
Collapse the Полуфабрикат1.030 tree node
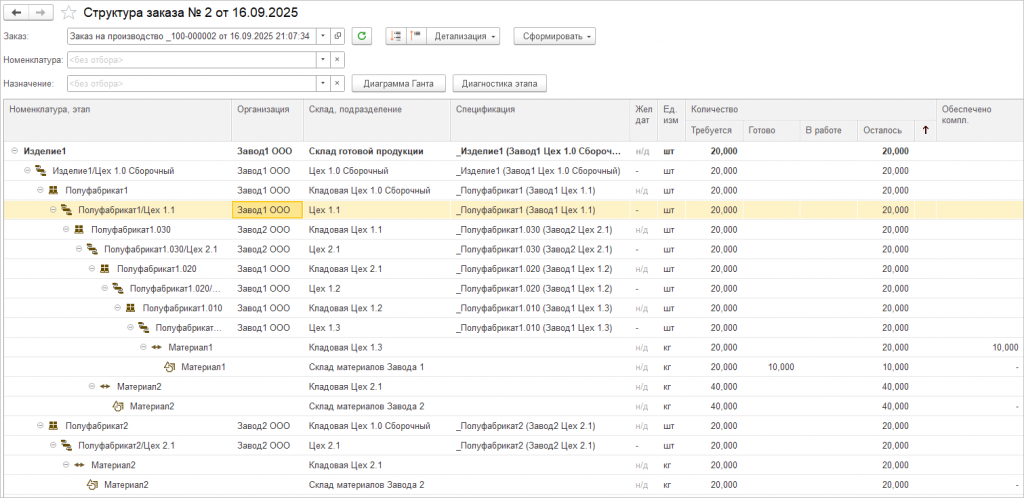[67, 230]
